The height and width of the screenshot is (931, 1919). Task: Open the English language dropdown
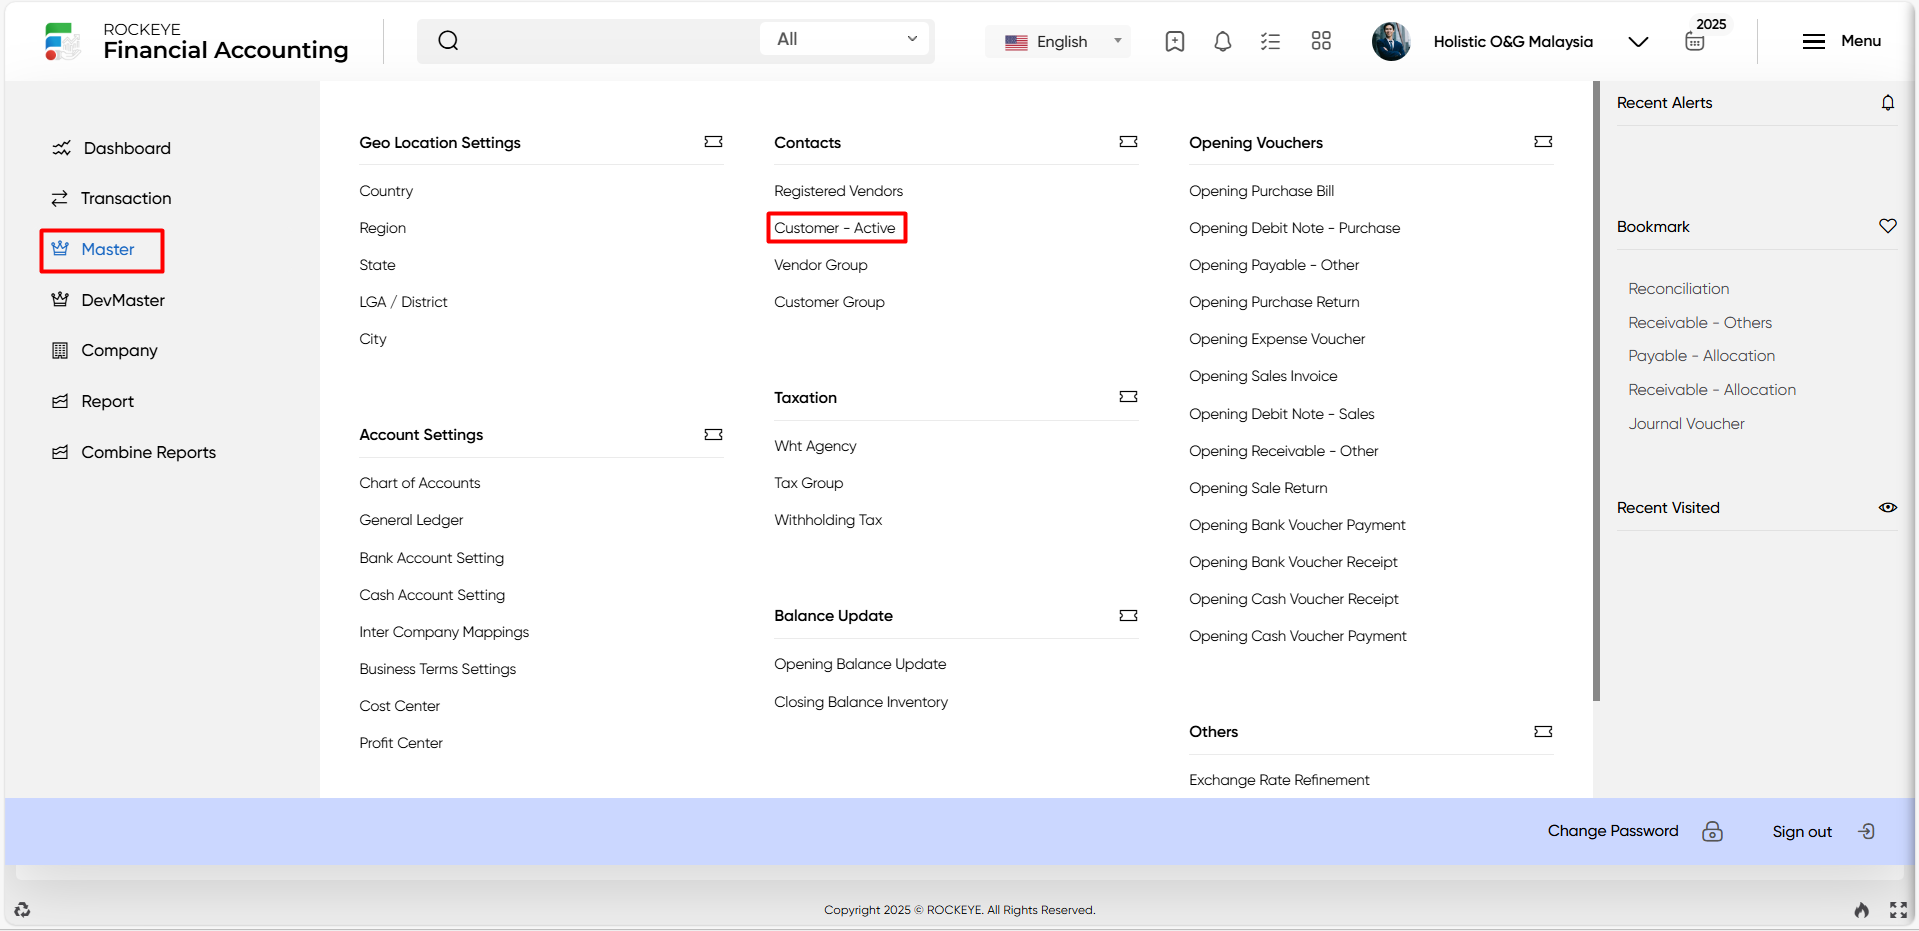click(x=1062, y=42)
